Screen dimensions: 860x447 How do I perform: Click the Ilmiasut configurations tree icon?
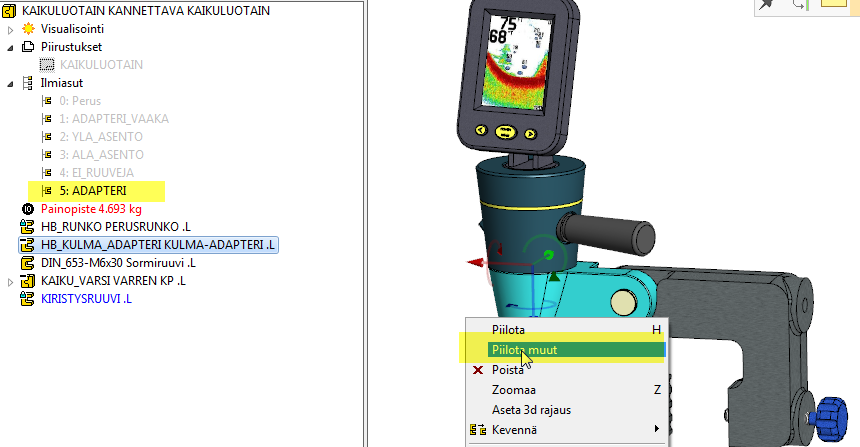point(27,83)
